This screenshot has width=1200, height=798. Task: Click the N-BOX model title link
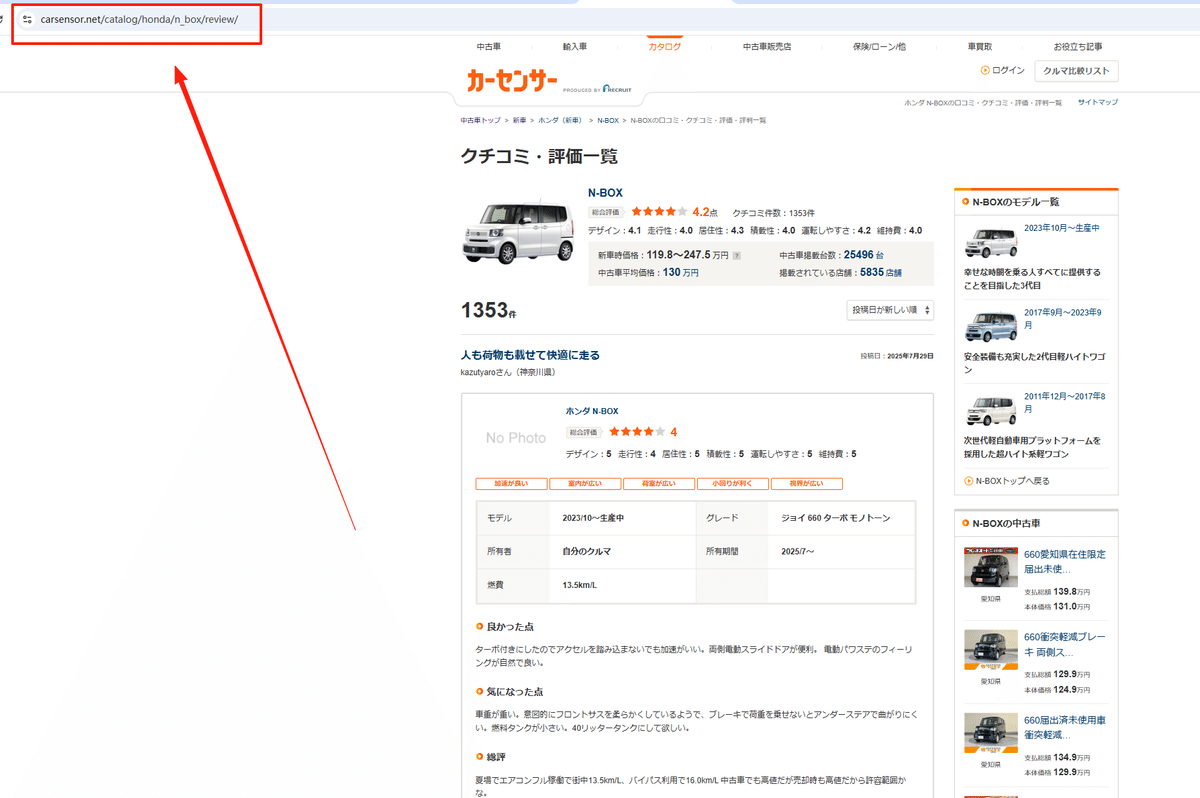click(605, 192)
